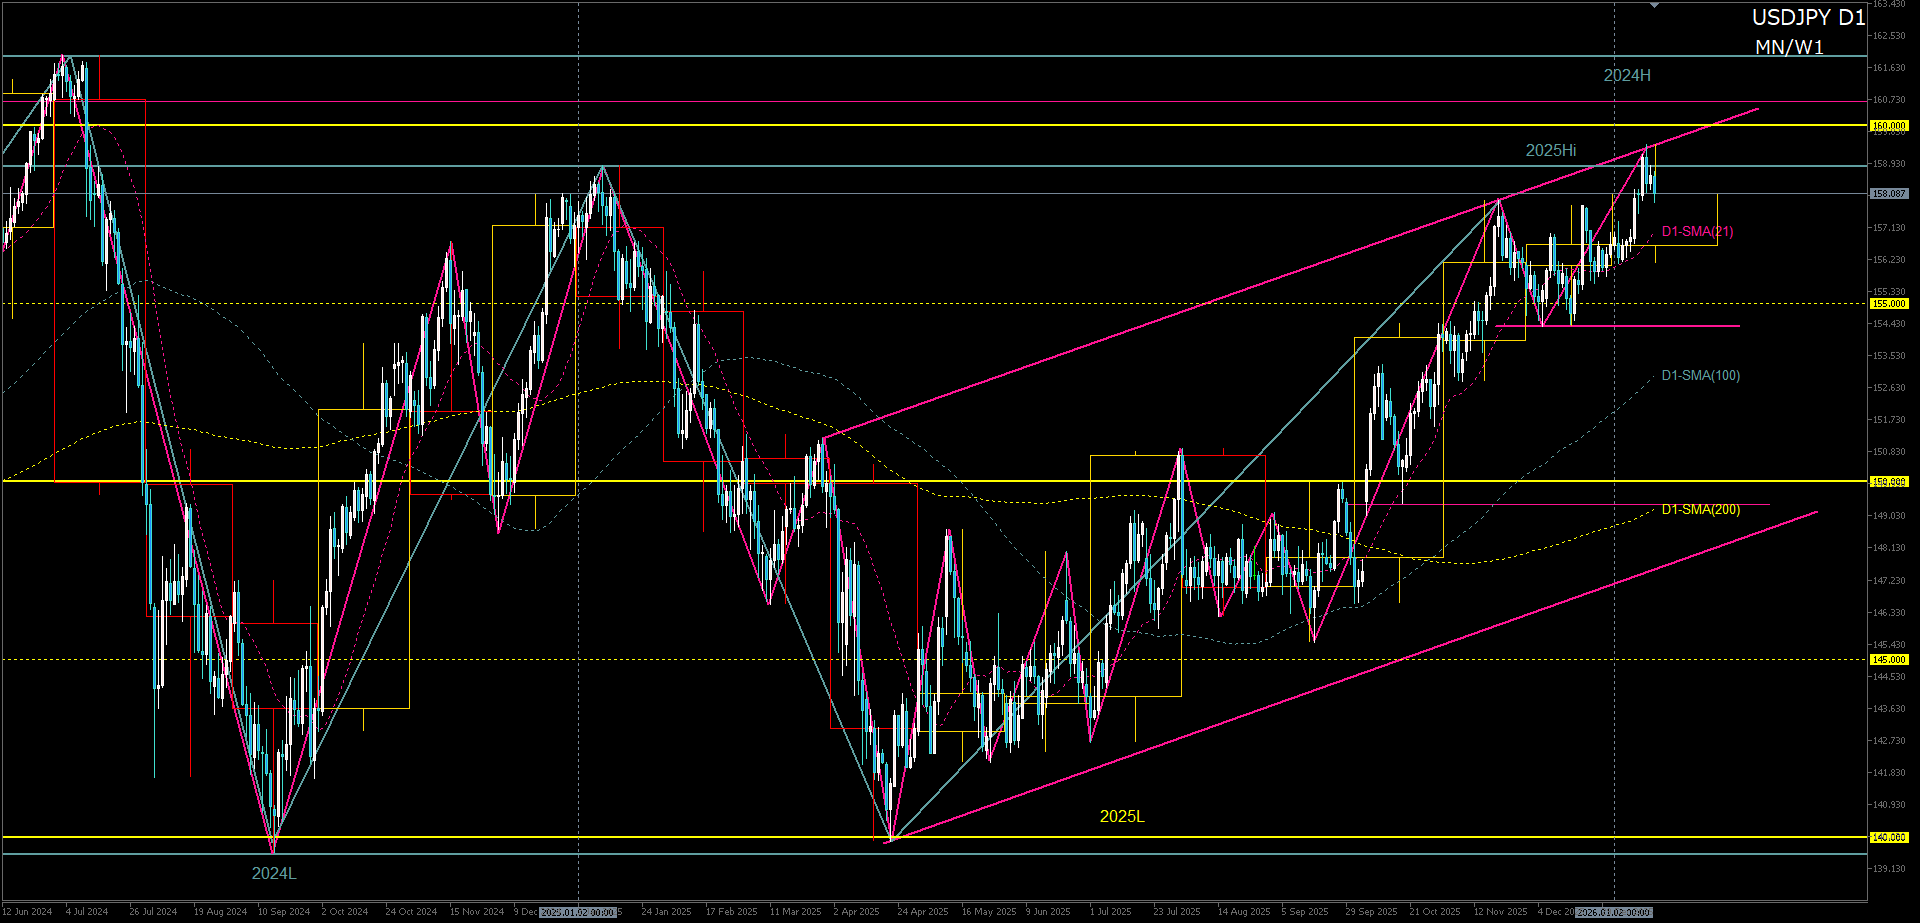The height and width of the screenshot is (923, 1920).
Task: Select the 2024H text label
Action: click(x=1627, y=76)
